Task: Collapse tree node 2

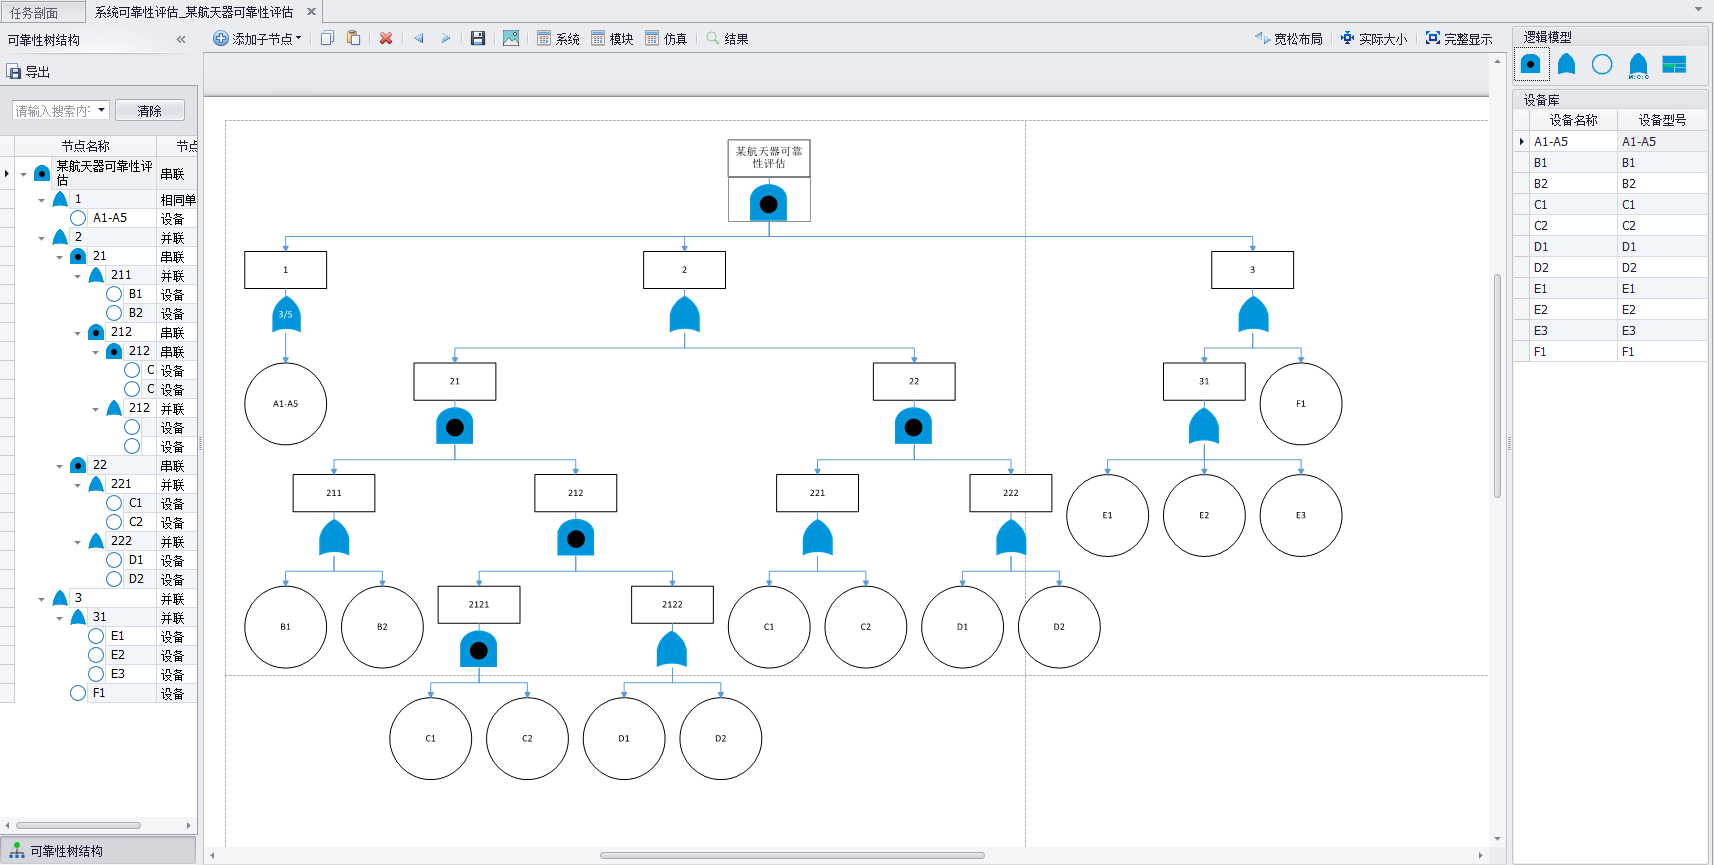Action: tap(42, 238)
